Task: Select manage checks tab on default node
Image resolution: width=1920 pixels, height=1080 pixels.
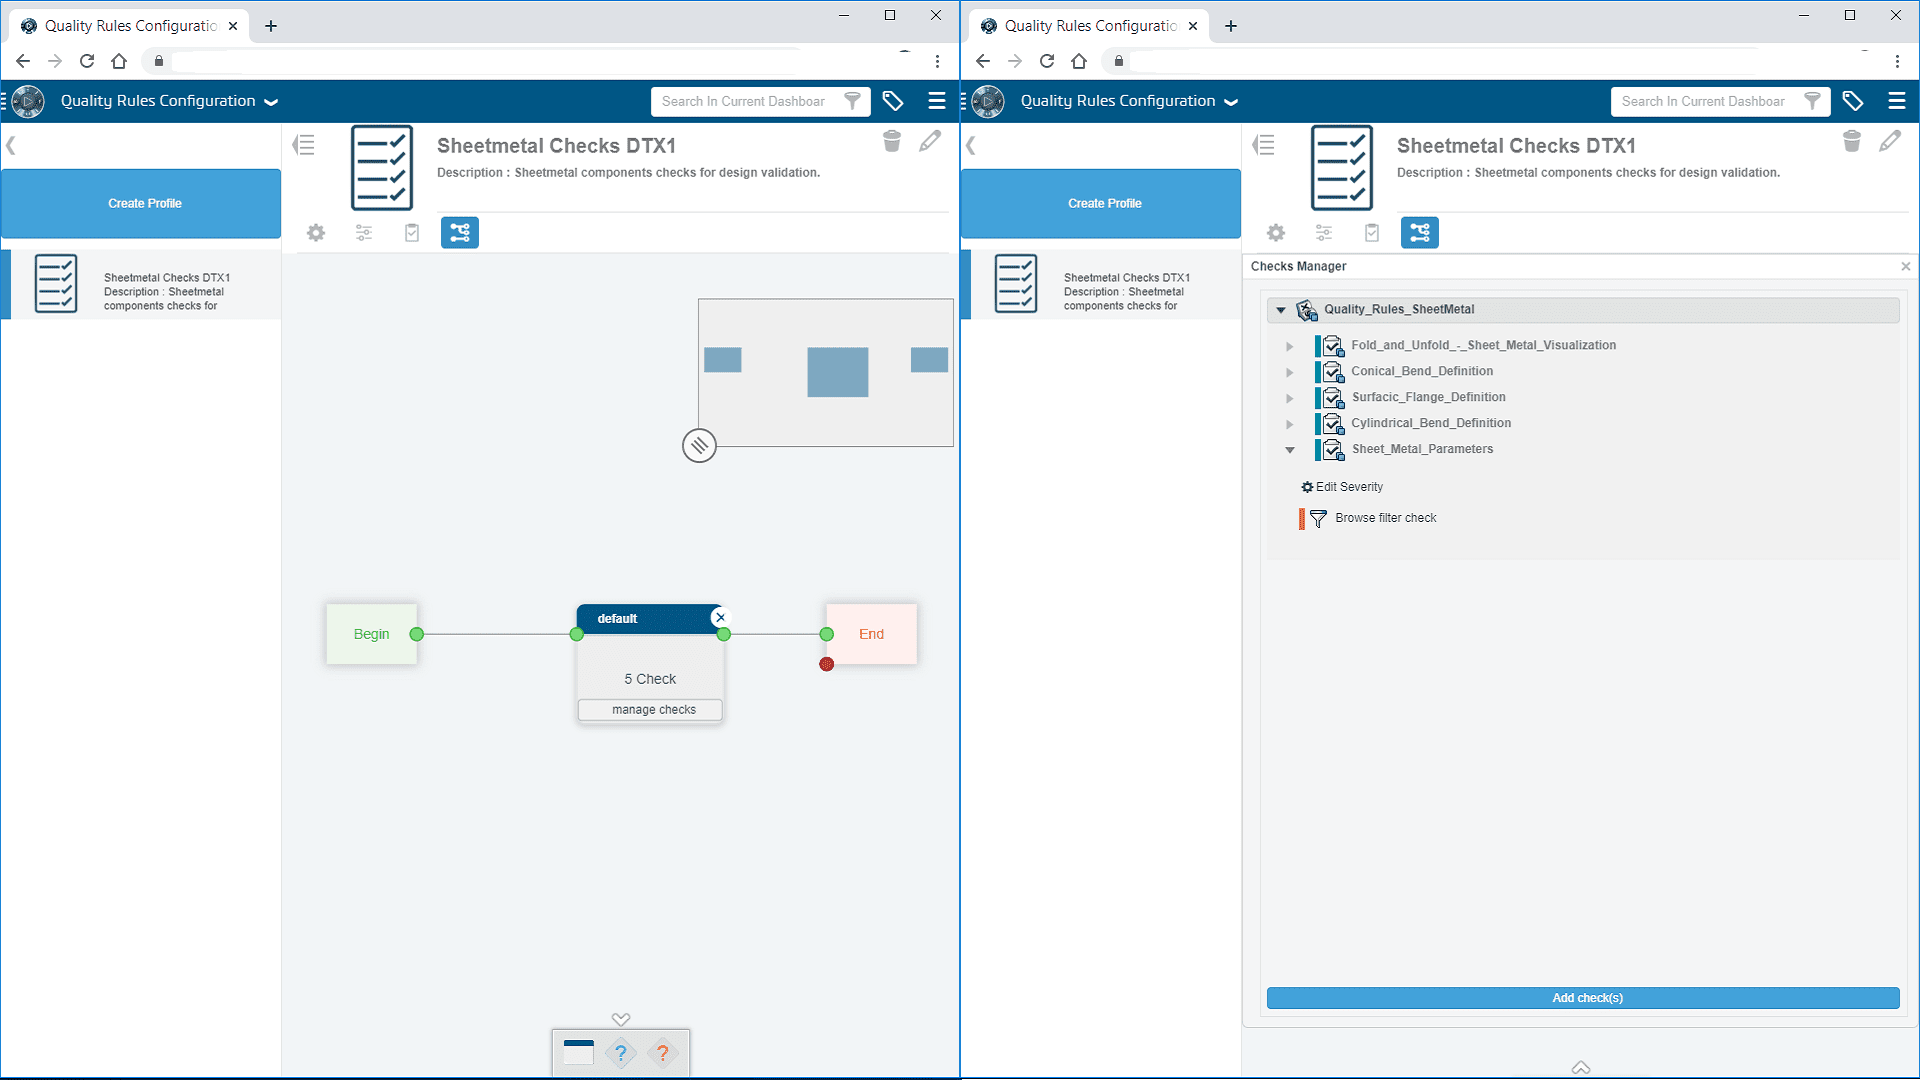Action: click(651, 709)
